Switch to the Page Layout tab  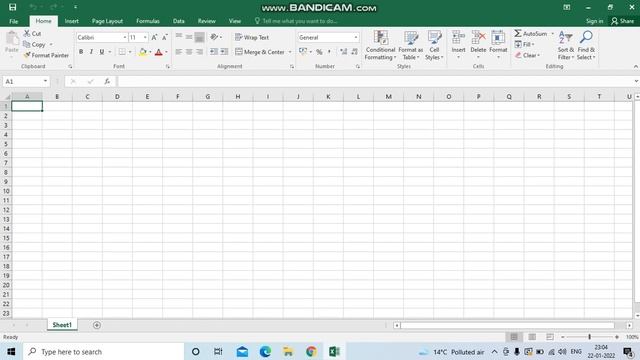[107, 21]
